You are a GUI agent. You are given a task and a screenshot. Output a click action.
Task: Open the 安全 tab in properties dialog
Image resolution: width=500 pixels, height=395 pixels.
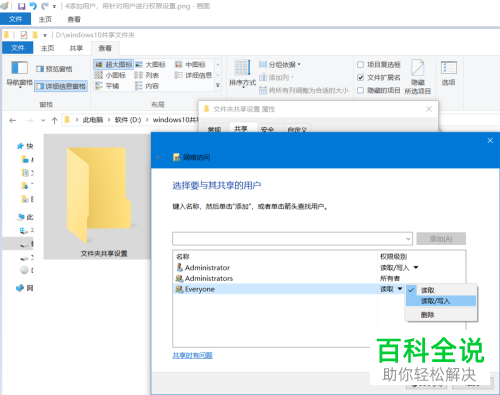[x=267, y=129]
